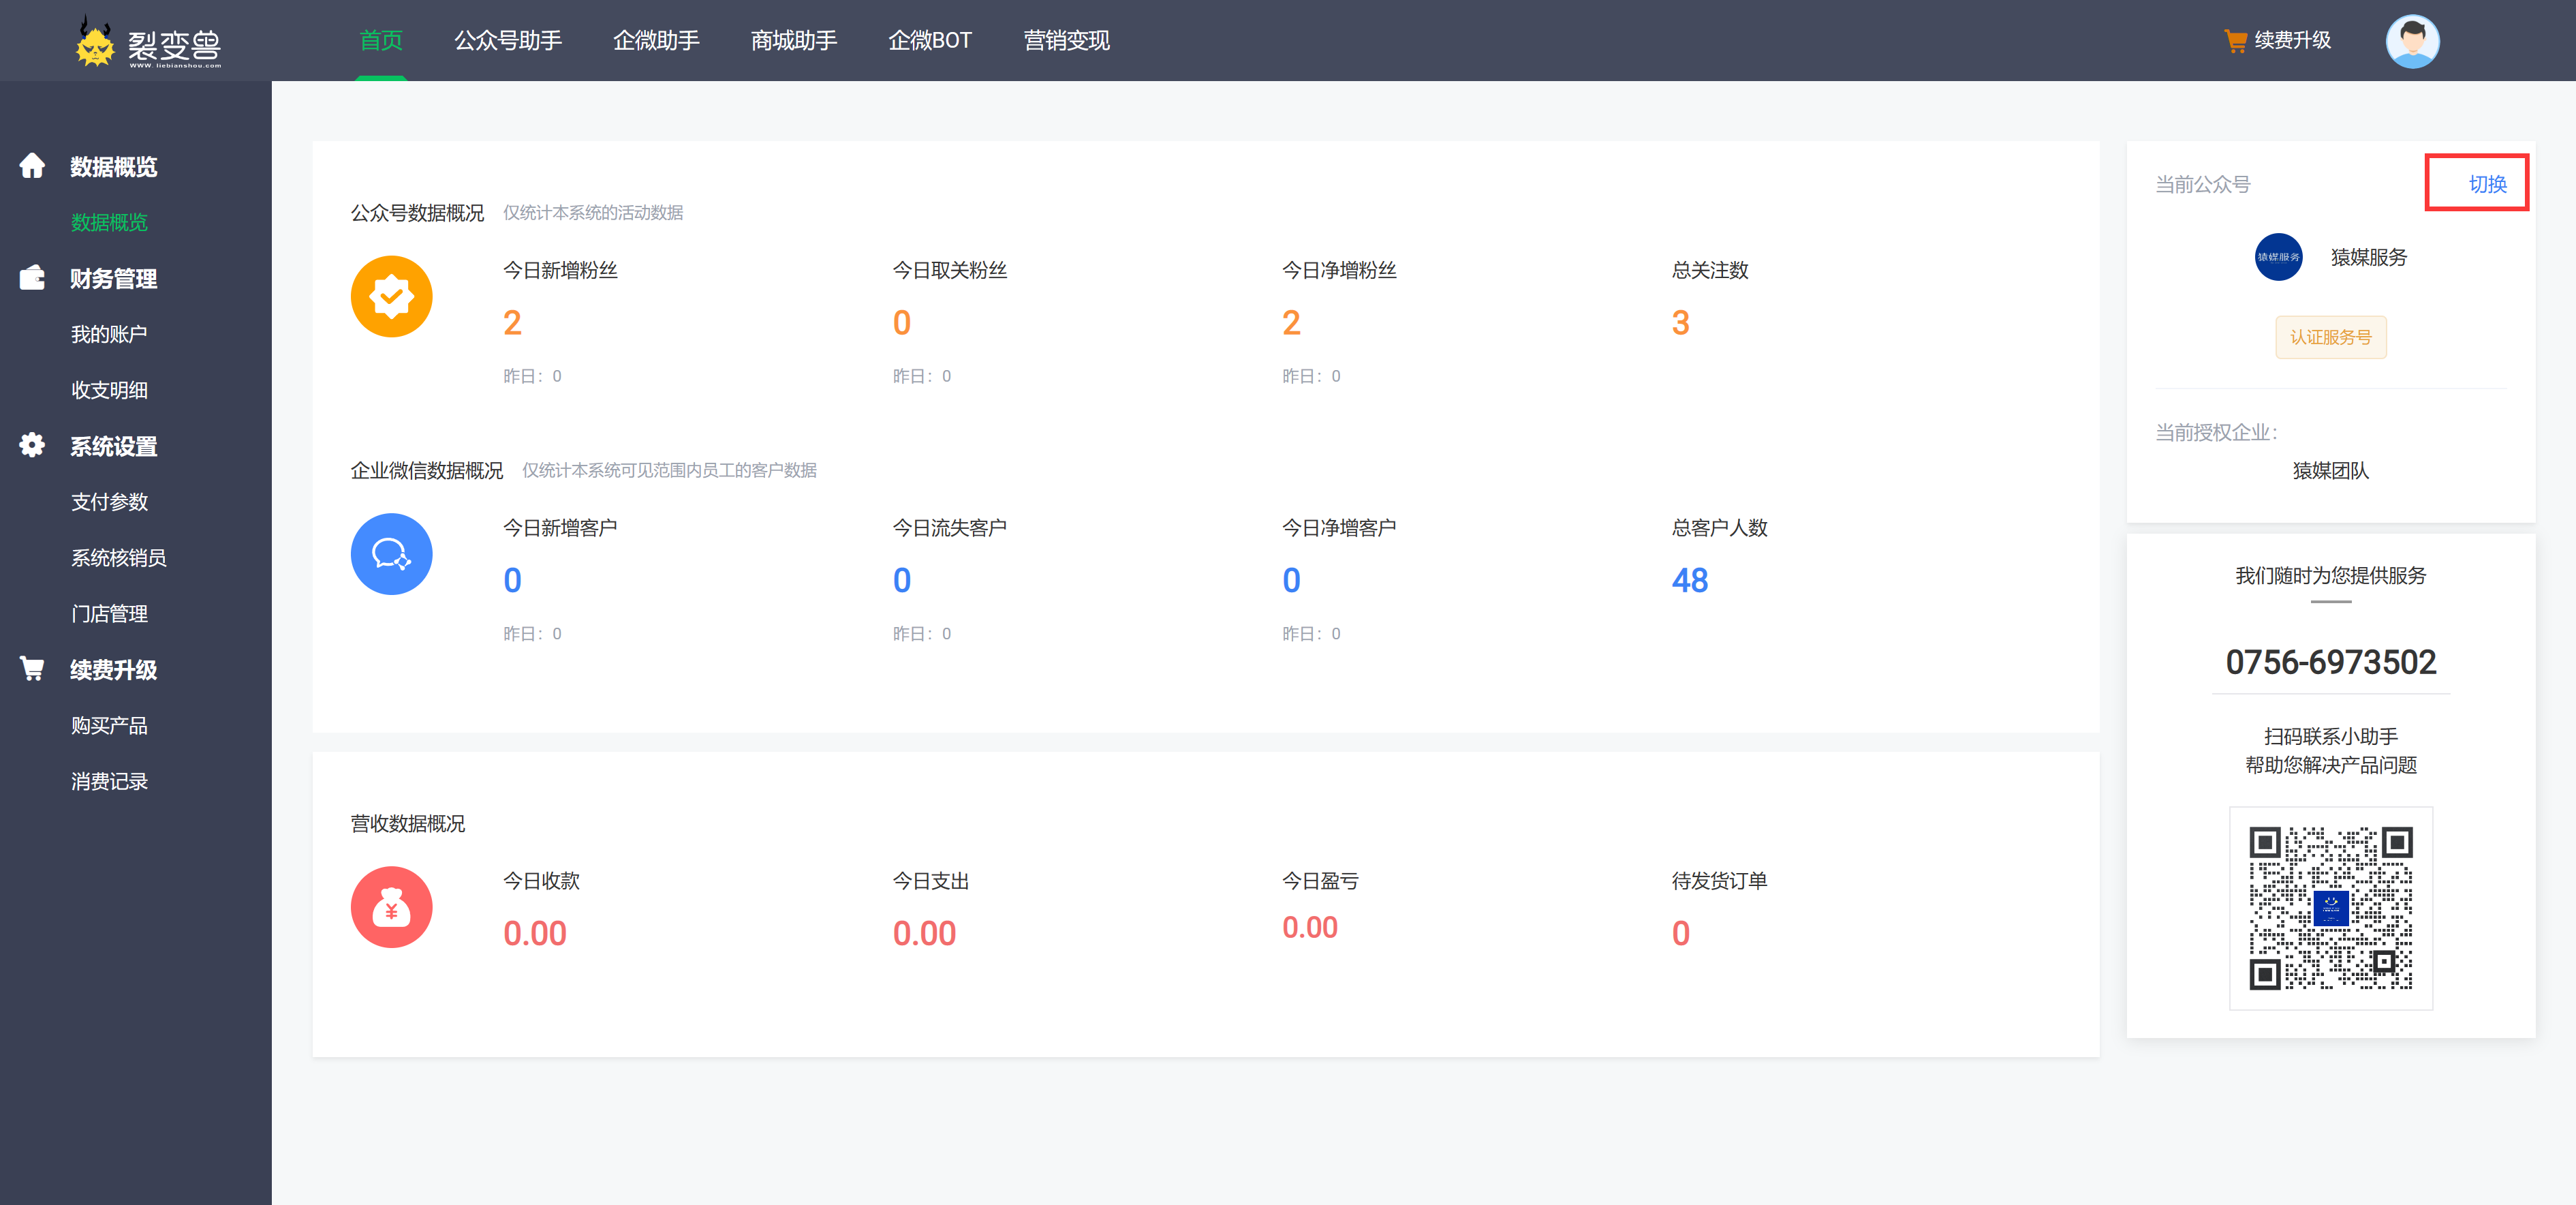The height and width of the screenshot is (1205, 2576).
Task: Click the contact QR code image
Action: 2330,908
